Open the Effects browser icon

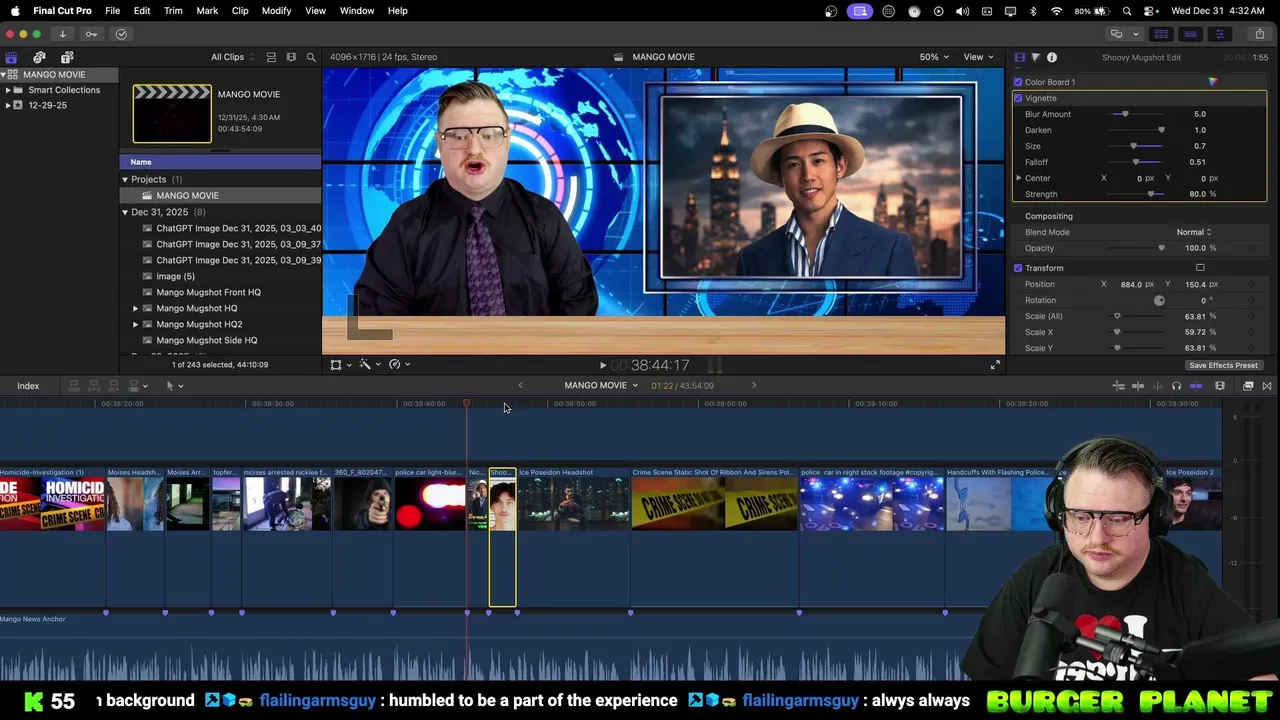point(1248,386)
